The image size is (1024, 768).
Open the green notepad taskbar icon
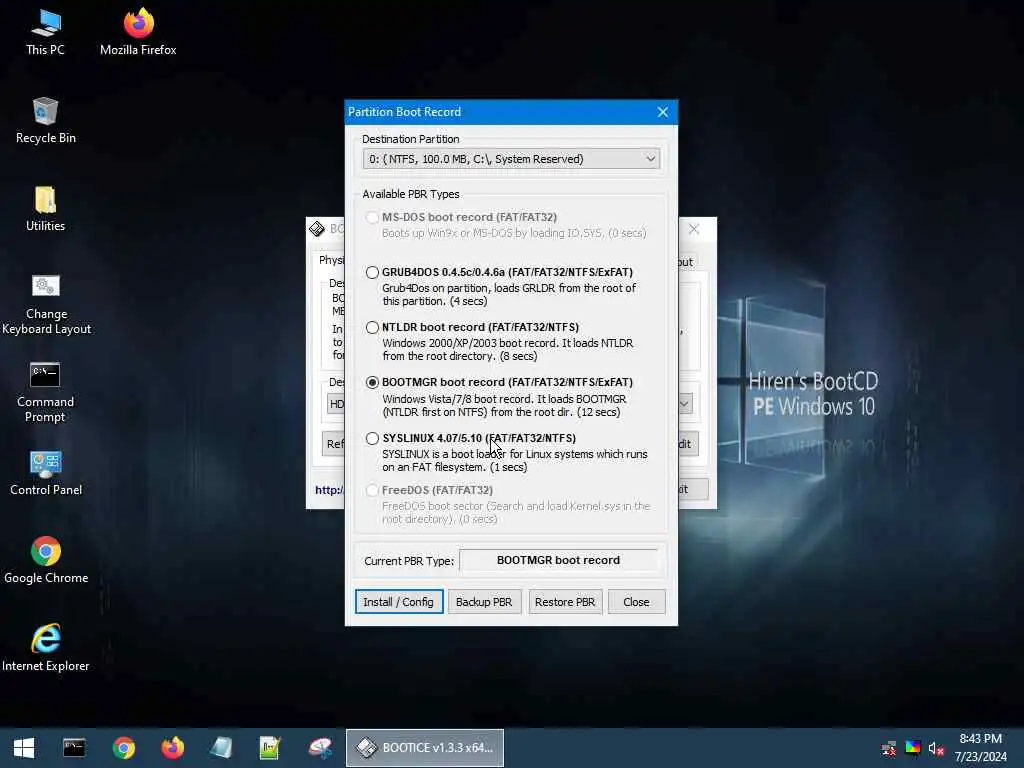pos(270,748)
